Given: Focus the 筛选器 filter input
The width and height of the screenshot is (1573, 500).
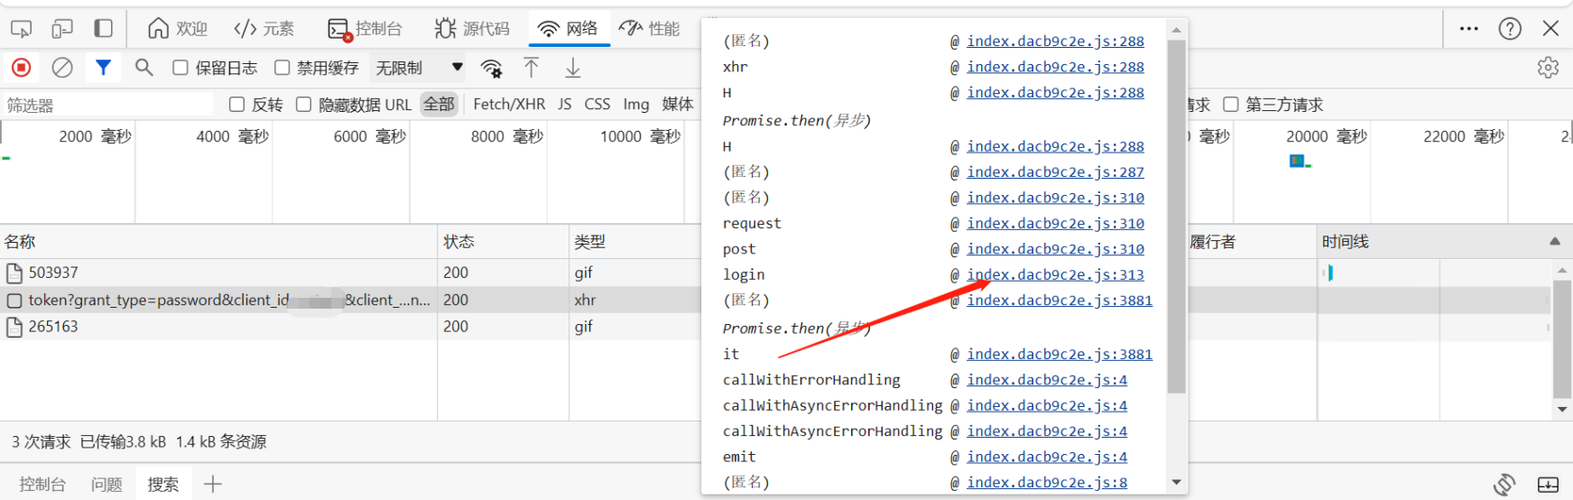Looking at the screenshot, I should pyautogui.click(x=108, y=105).
